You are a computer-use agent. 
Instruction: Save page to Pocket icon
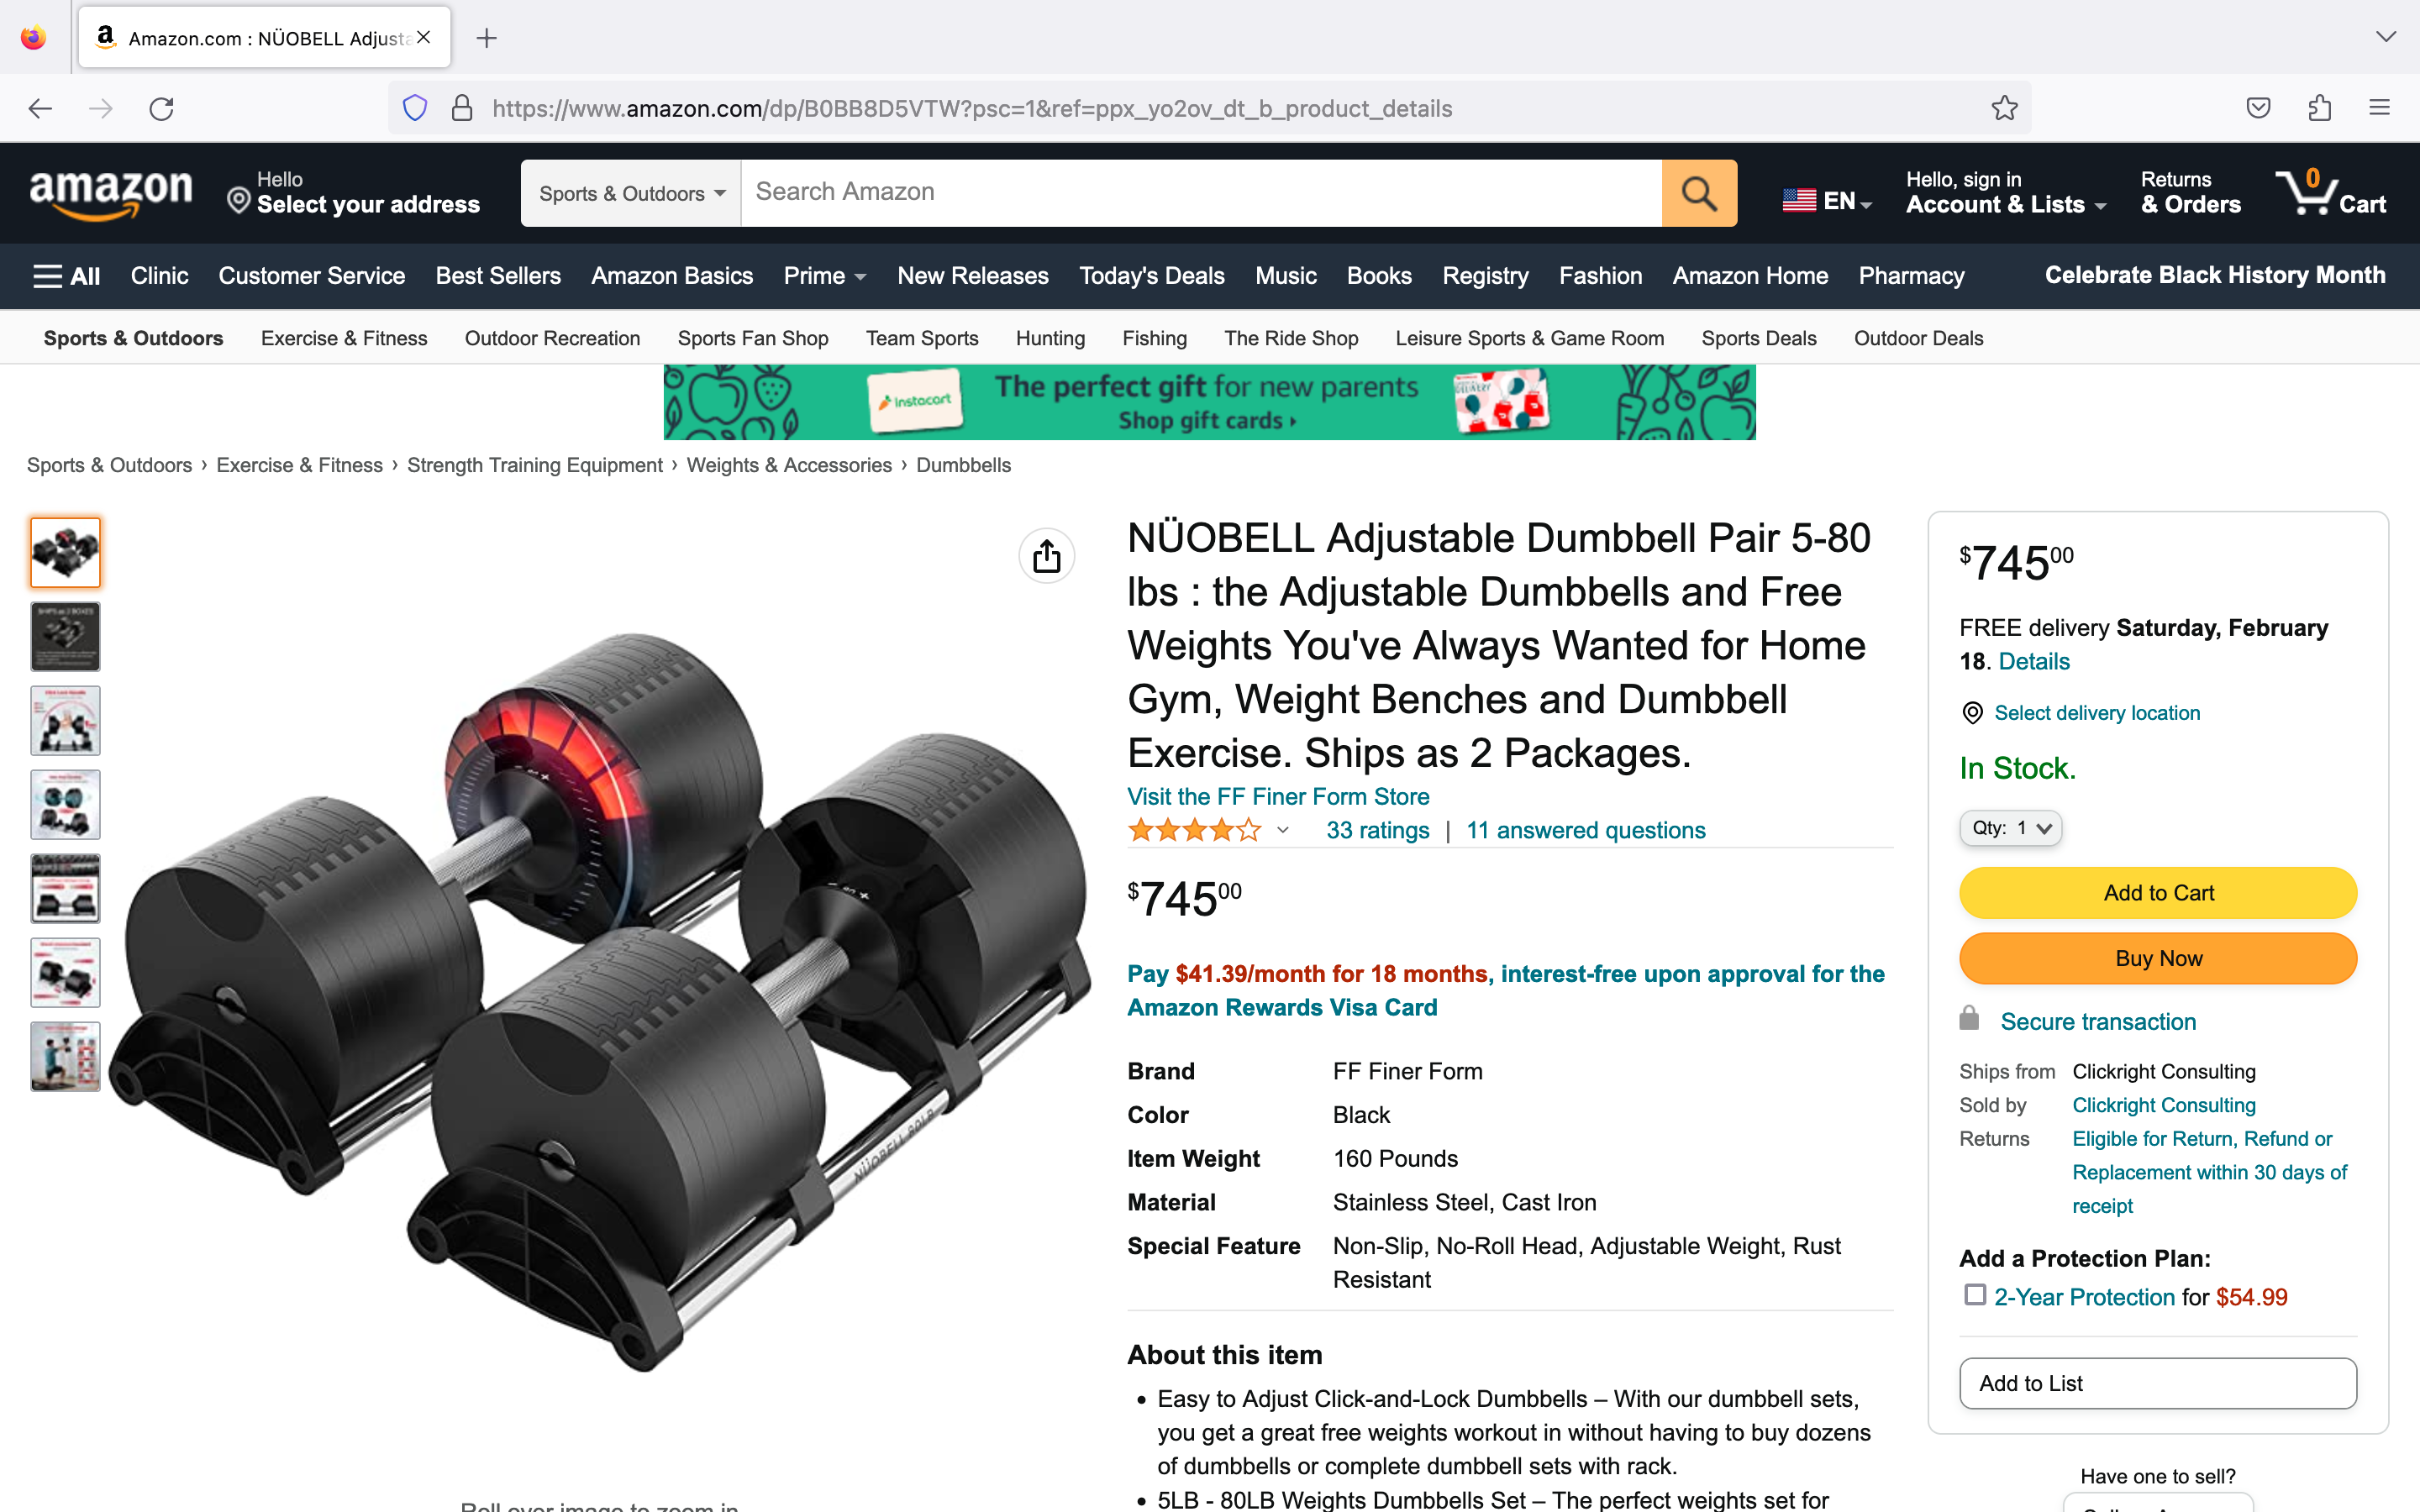(x=2258, y=108)
